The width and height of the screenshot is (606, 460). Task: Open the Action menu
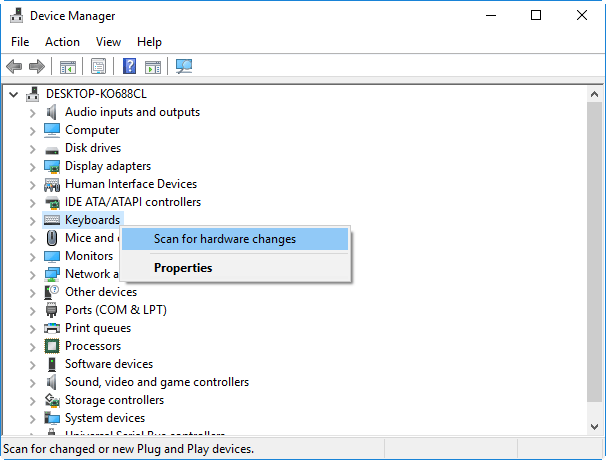[62, 42]
